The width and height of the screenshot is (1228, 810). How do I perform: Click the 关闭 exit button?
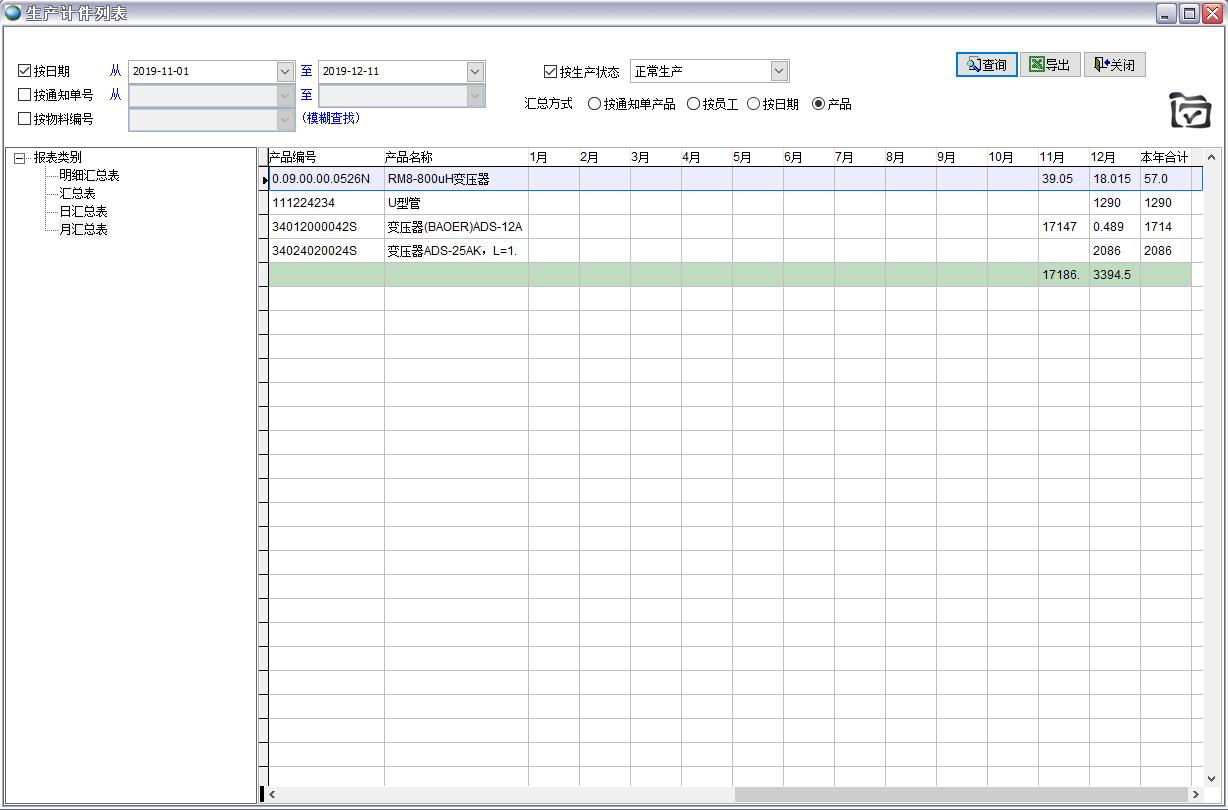click(1114, 65)
